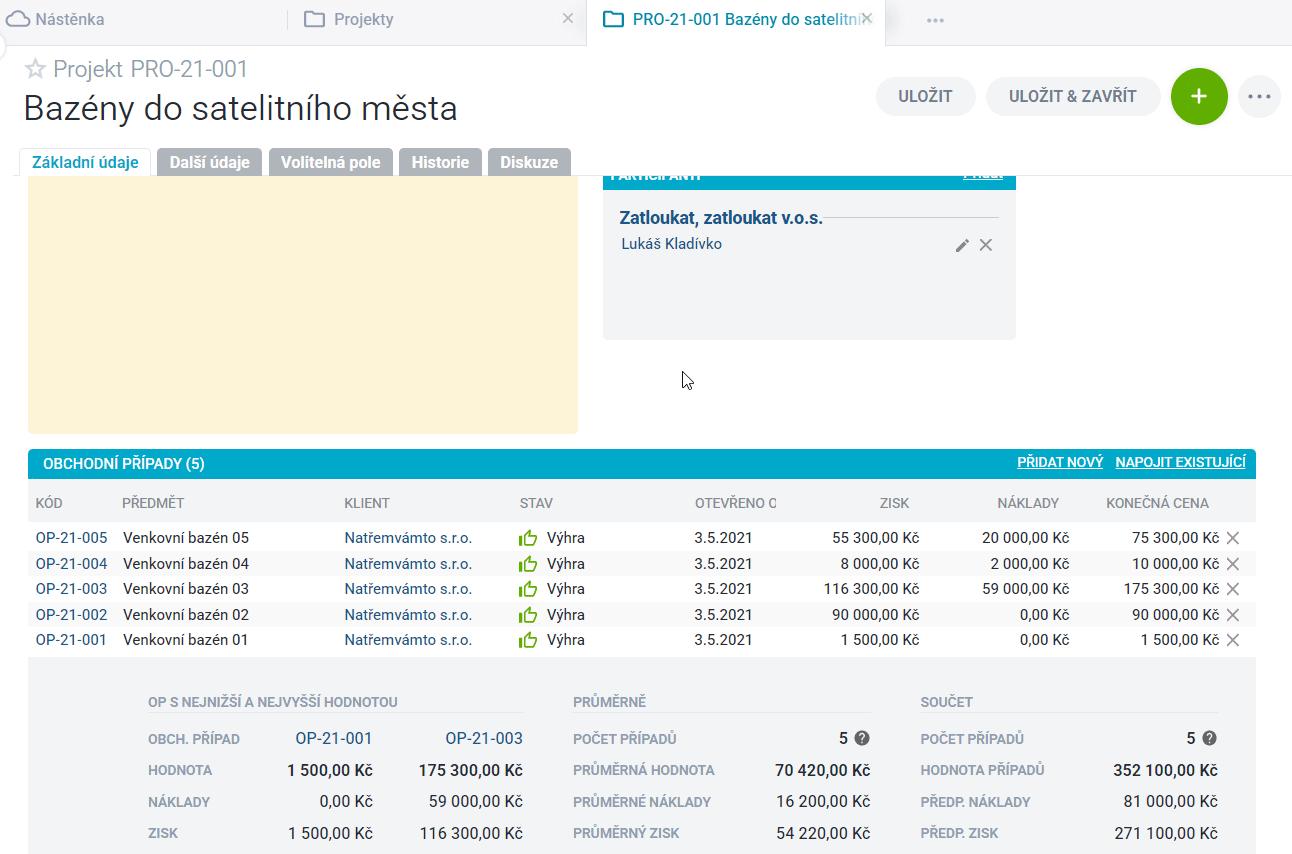Remove OP-21-004 row from project
1292x854 pixels.
1233,564
